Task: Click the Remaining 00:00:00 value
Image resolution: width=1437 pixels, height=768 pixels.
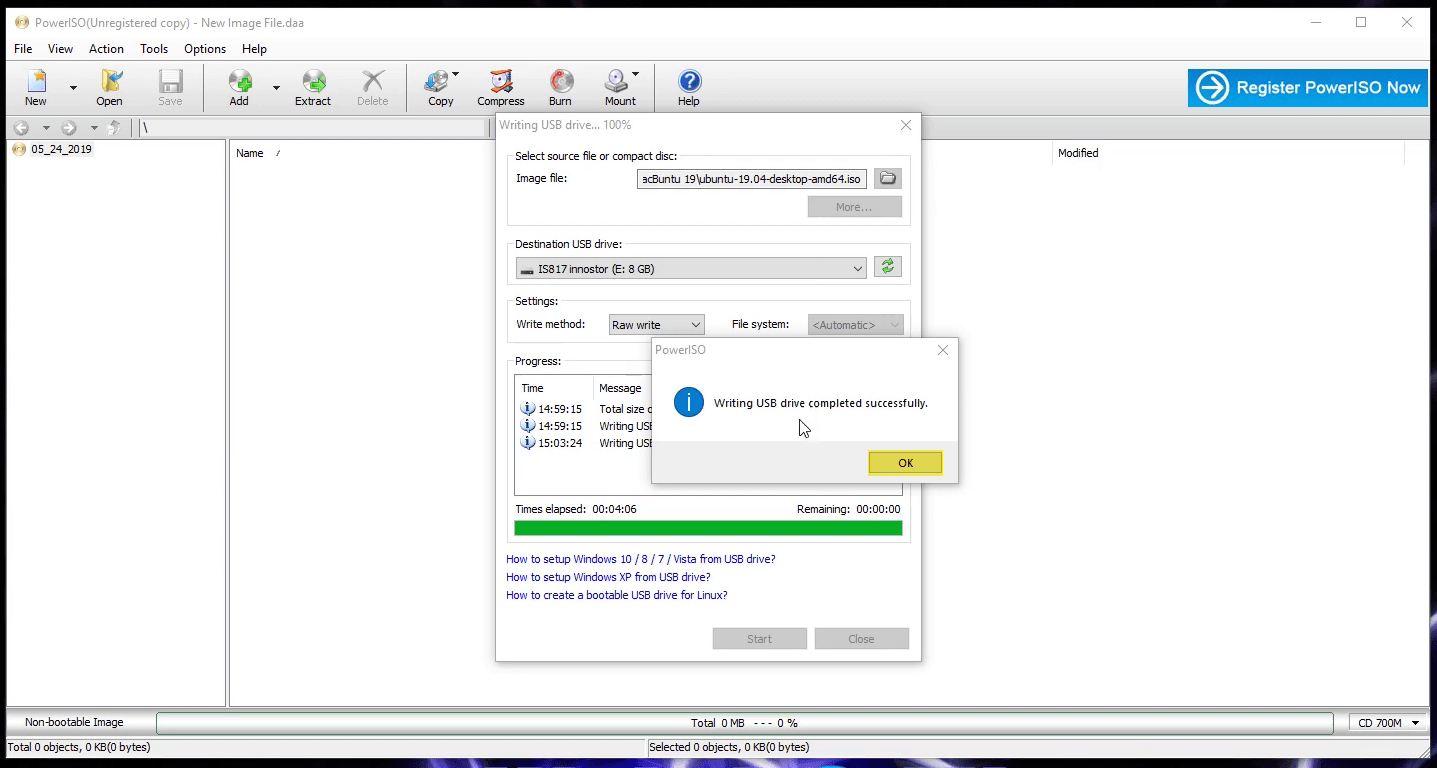Action: [x=878, y=509]
